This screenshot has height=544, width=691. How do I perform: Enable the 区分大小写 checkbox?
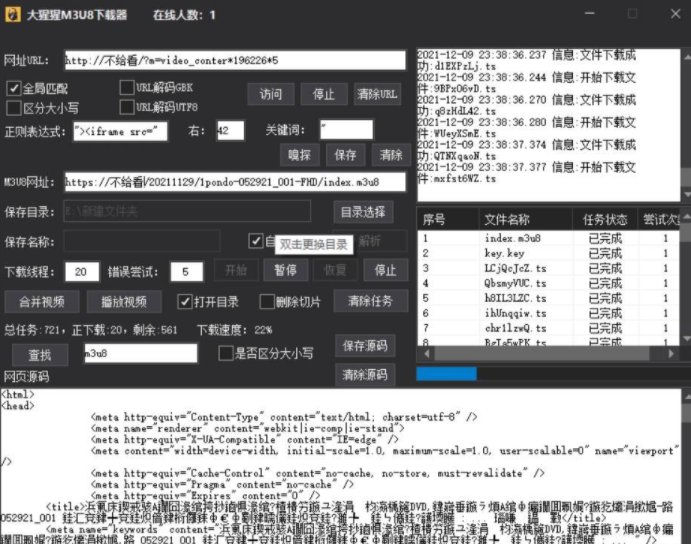(x=14, y=107)
